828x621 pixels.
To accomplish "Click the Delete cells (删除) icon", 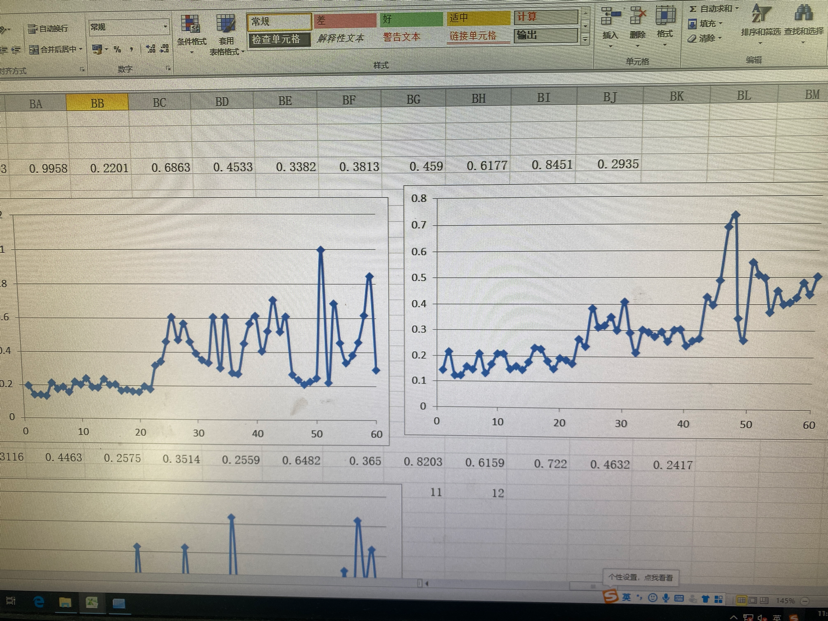I will [x=637, y=18].
